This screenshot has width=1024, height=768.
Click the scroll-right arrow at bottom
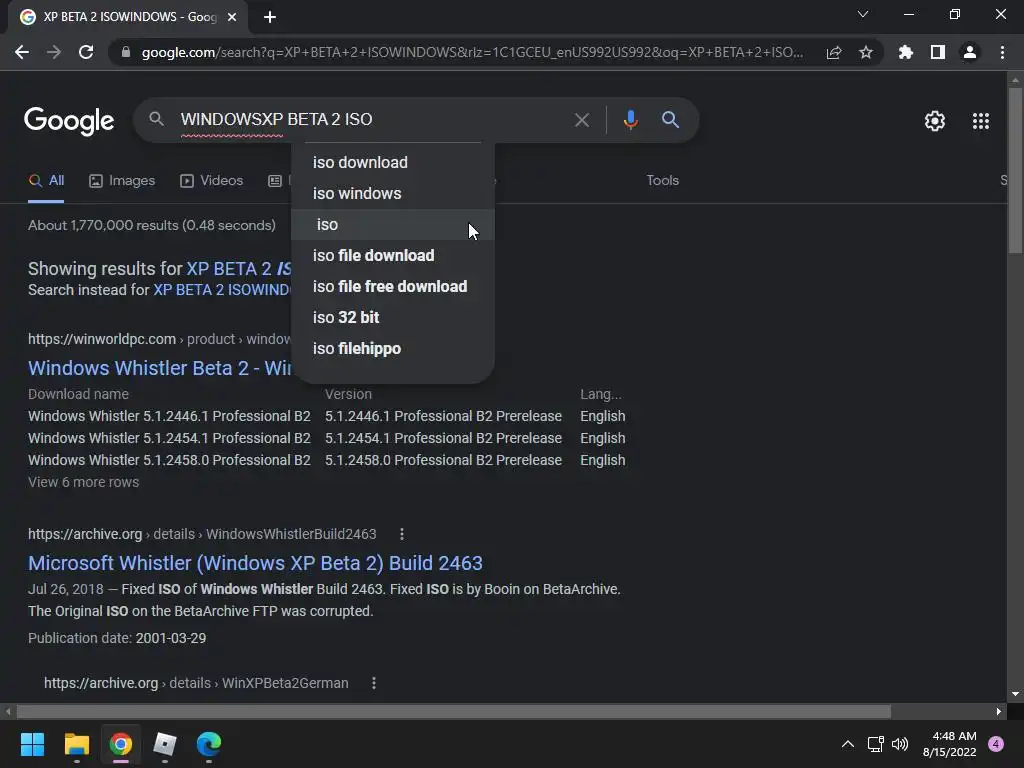click(x=999, y=711)
